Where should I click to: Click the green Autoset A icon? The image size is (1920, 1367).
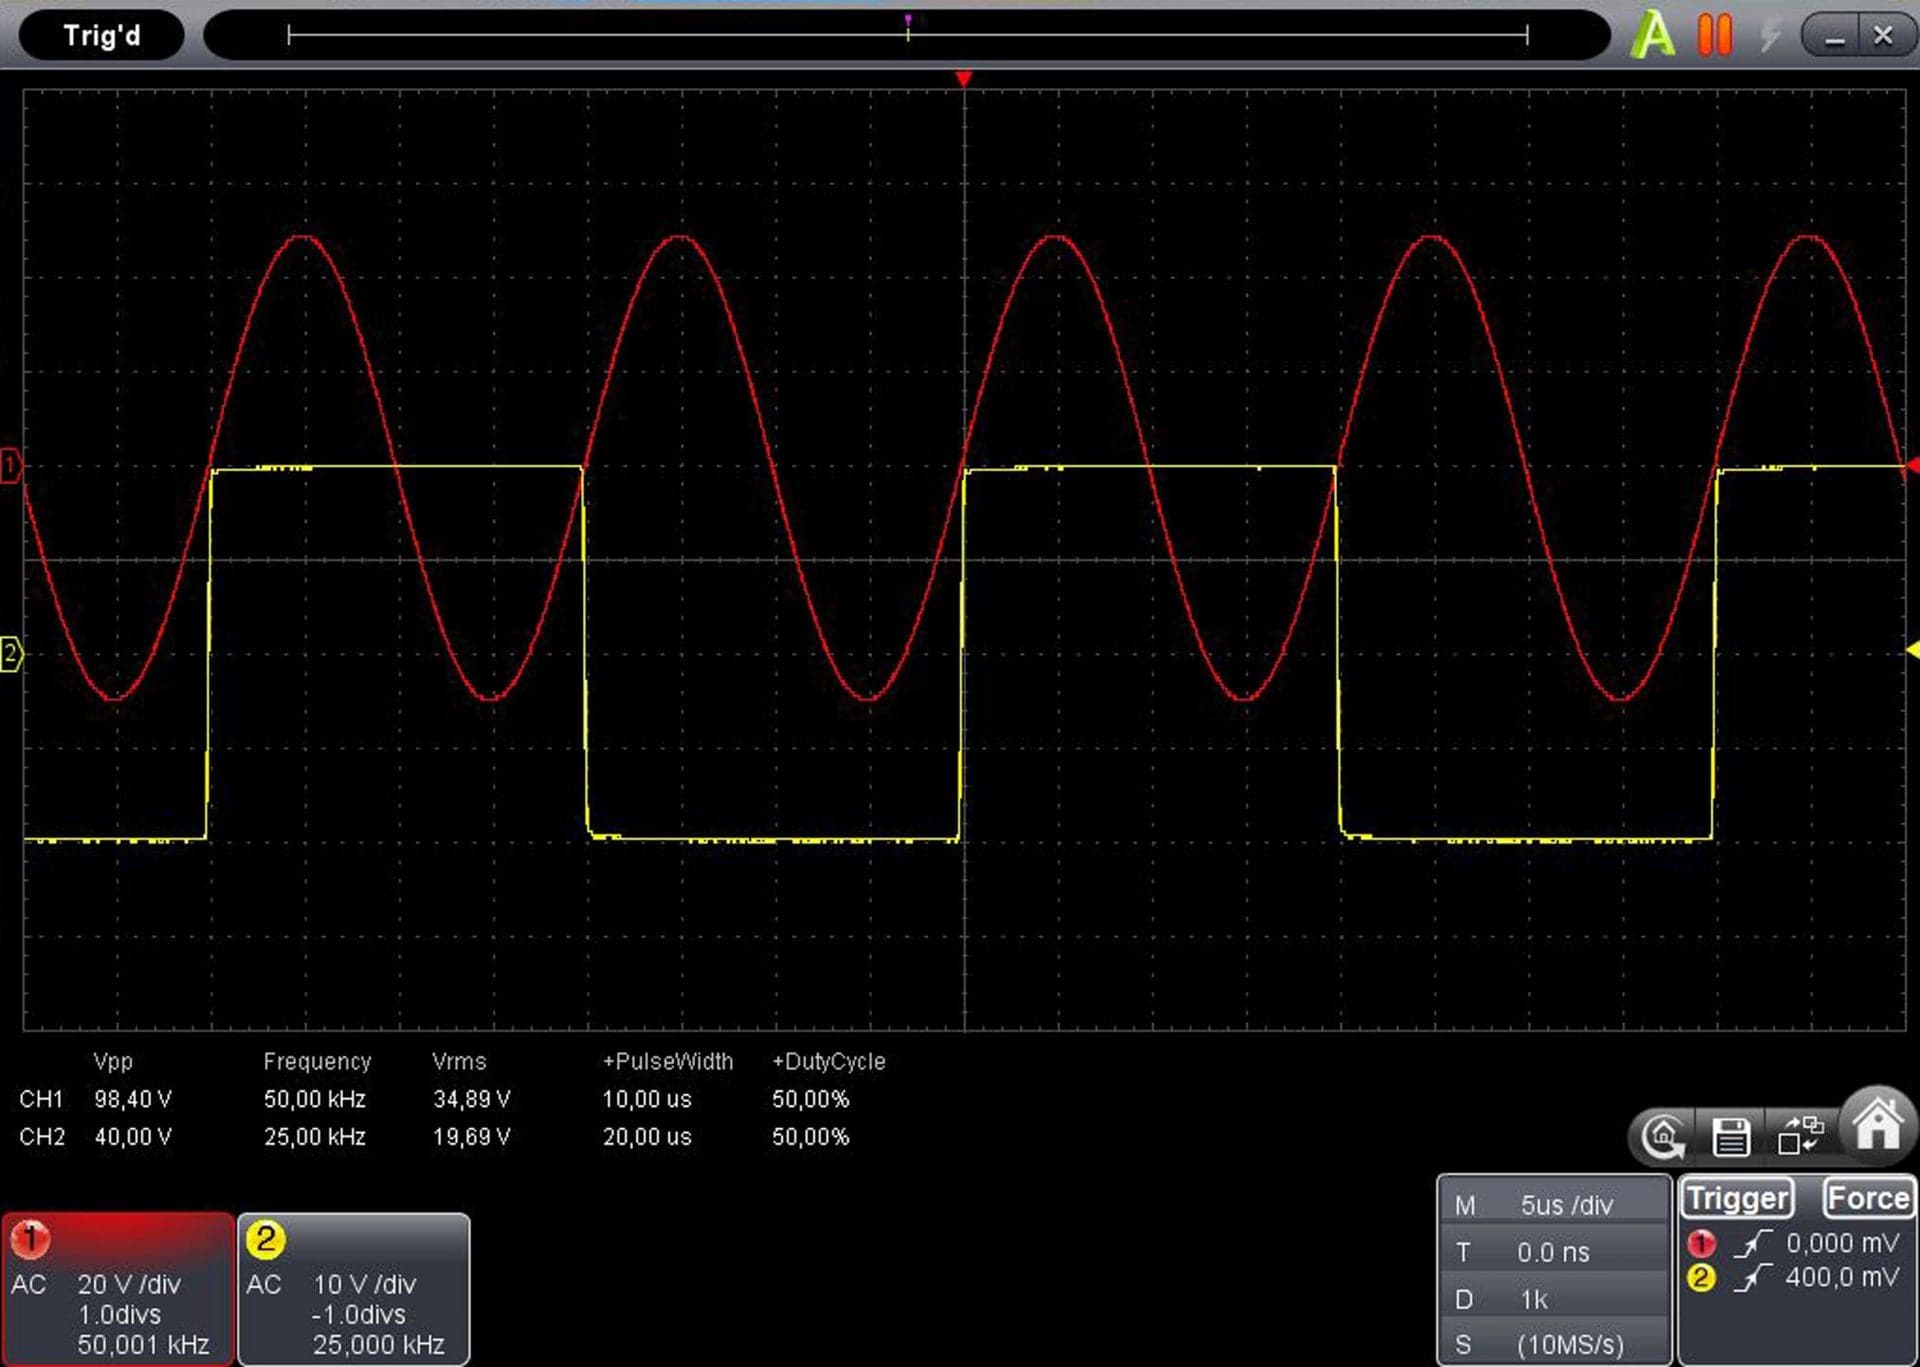click(x=1652, y=35)
